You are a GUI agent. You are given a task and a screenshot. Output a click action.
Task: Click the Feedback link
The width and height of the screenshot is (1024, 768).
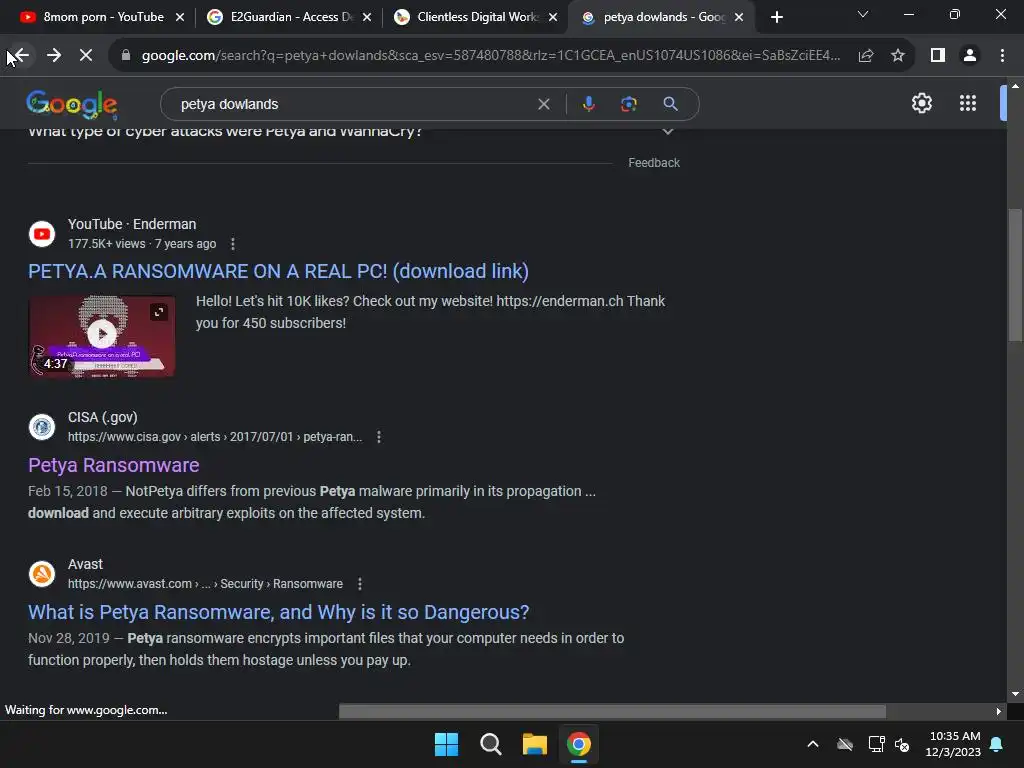[654, 163]
